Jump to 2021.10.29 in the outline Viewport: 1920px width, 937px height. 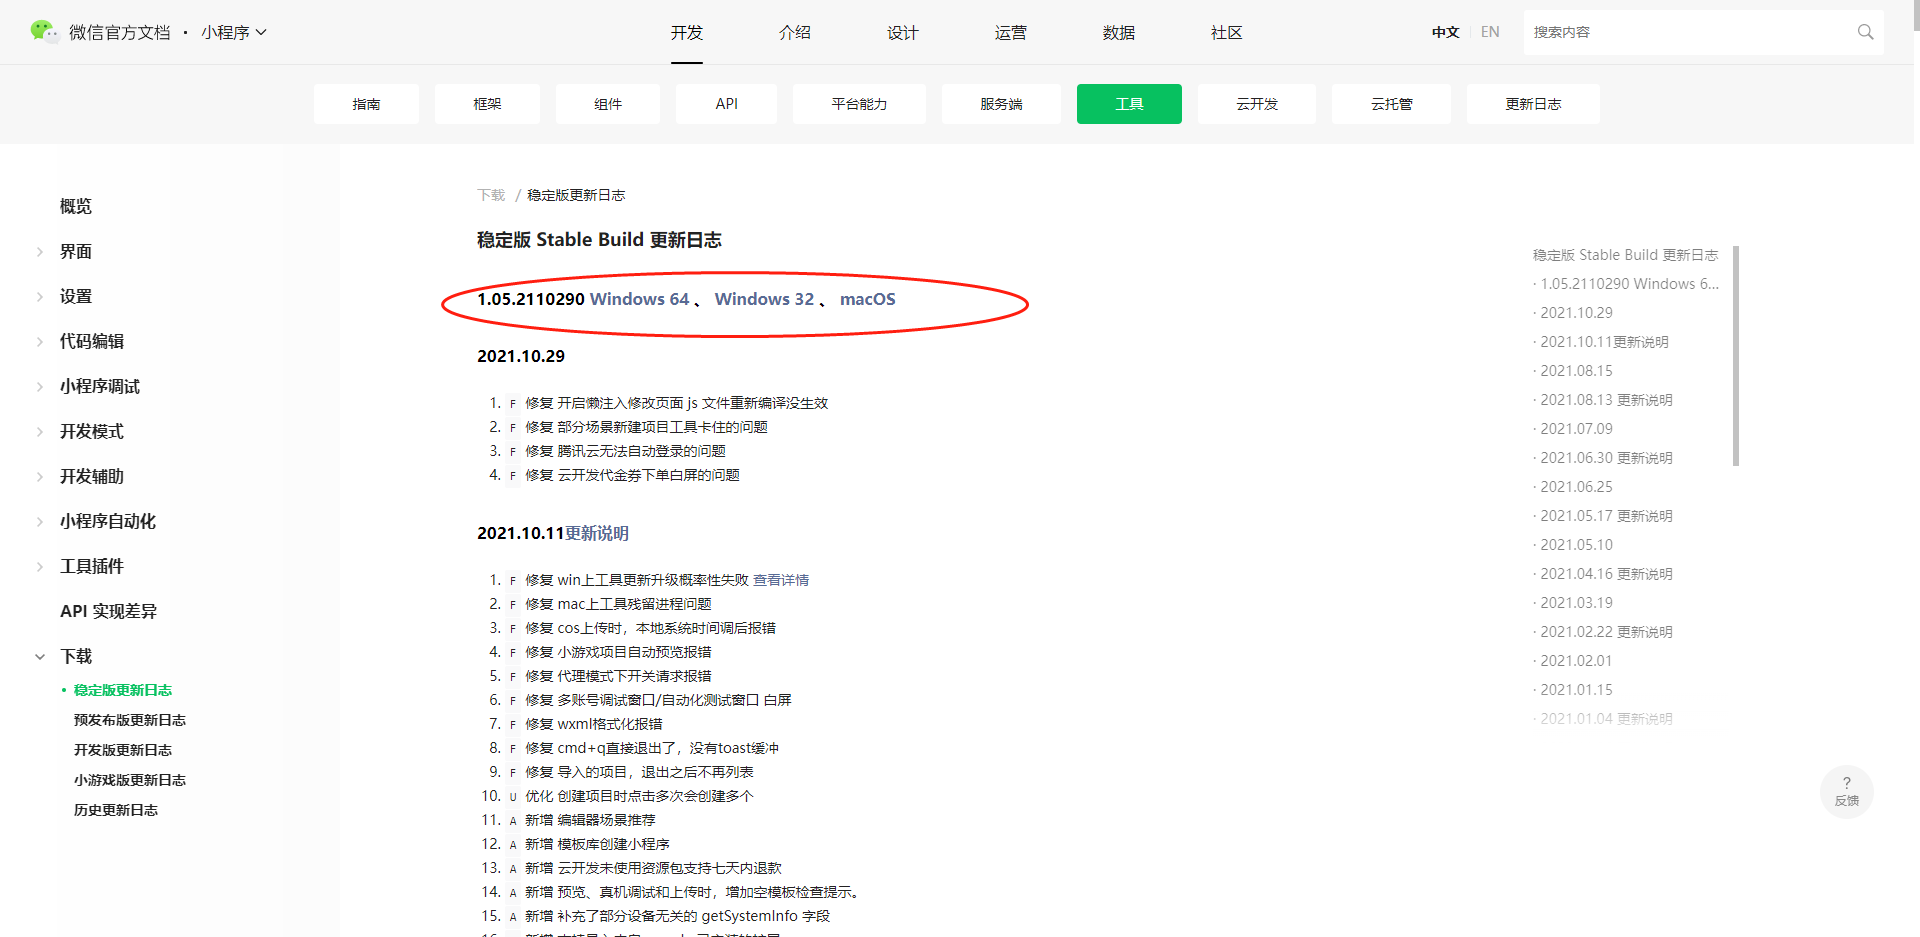(x=1576, y=313)
